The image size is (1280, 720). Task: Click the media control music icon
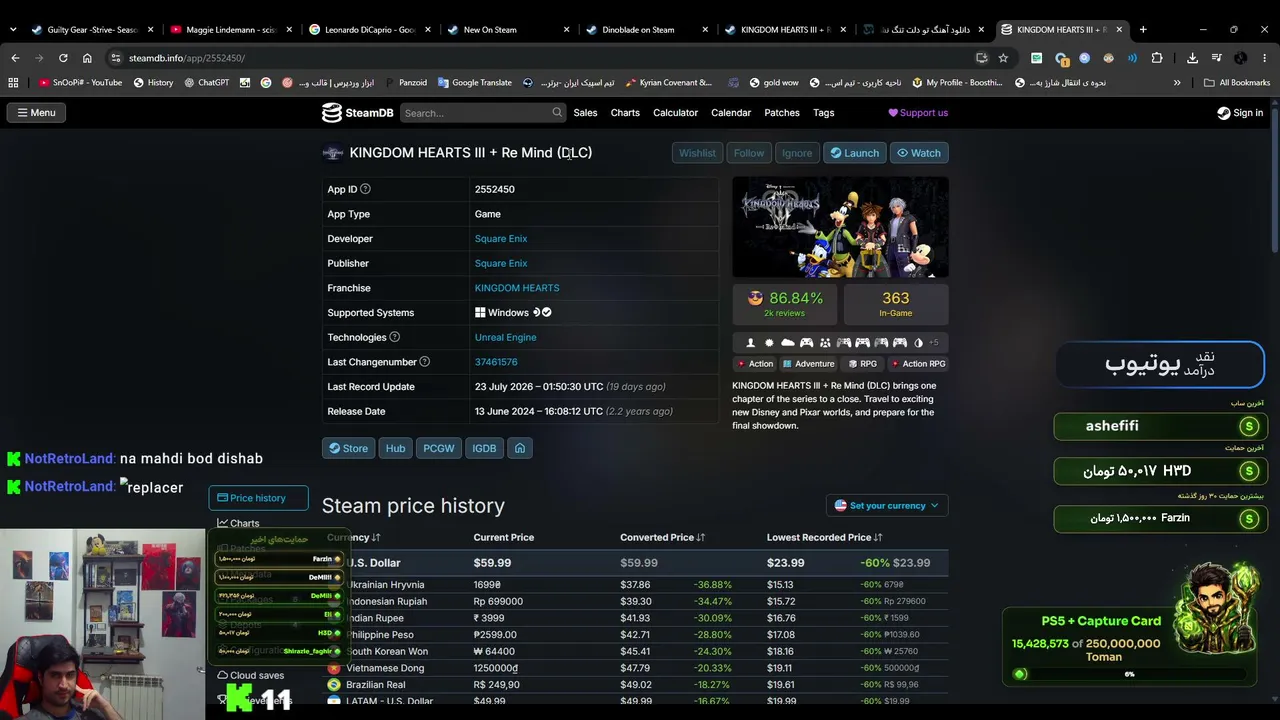[x=1217, y=58]
